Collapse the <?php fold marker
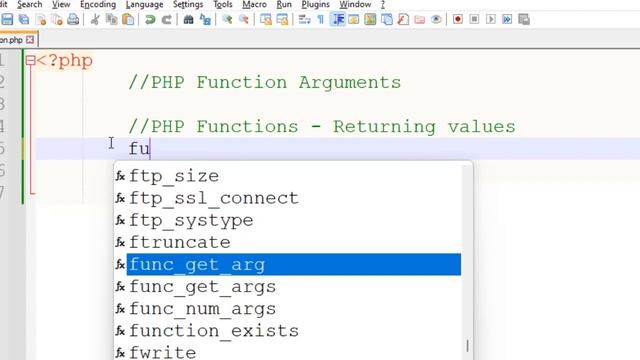The width and height of the screenshot is (640, 360). pyautogui.click(x=30, y=61)
